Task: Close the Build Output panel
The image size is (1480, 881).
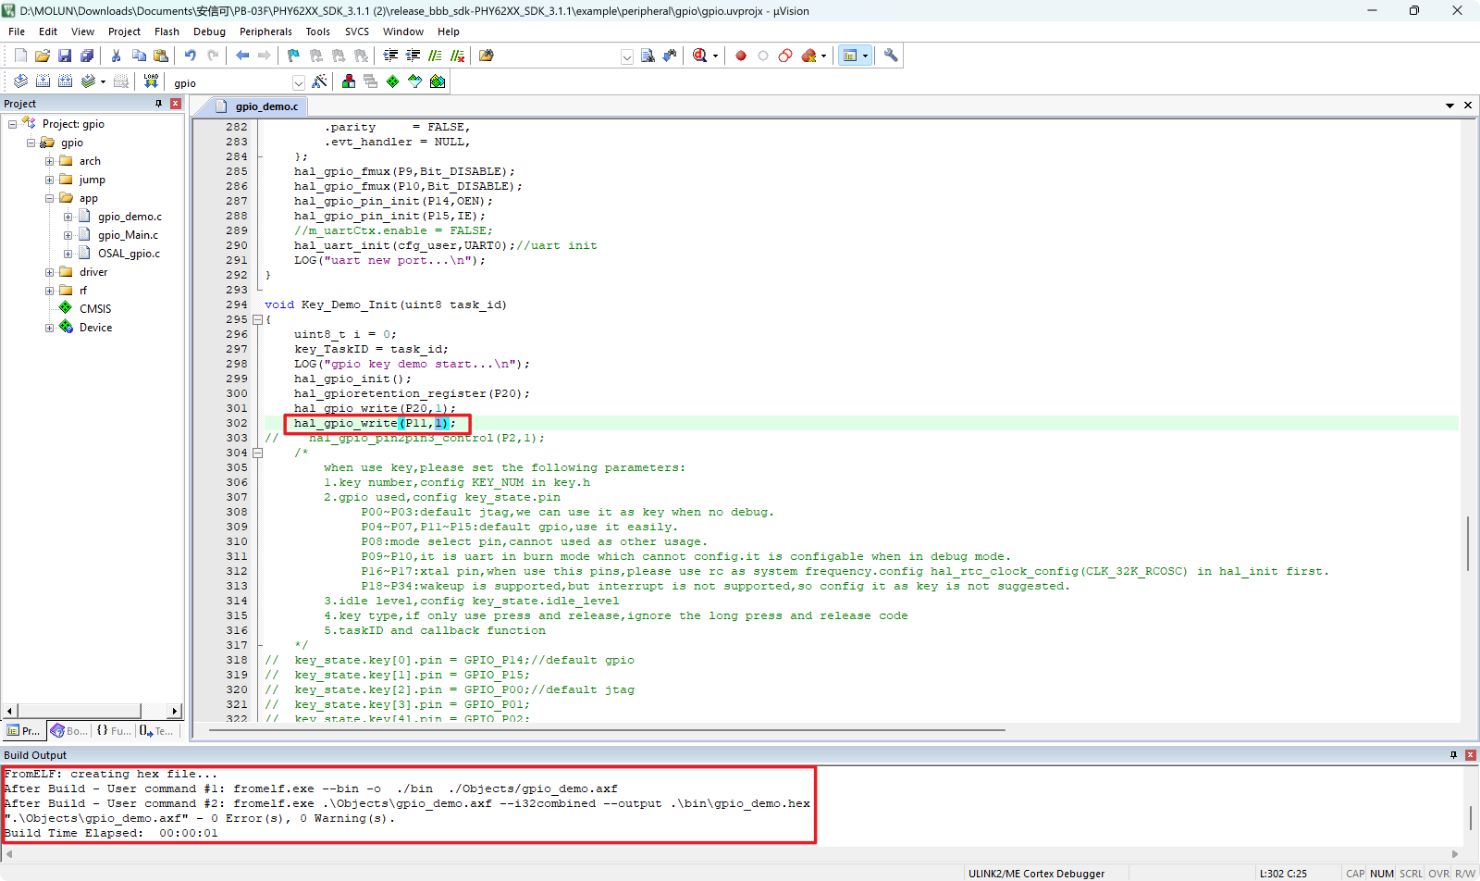Action: tap(1471, 755)
